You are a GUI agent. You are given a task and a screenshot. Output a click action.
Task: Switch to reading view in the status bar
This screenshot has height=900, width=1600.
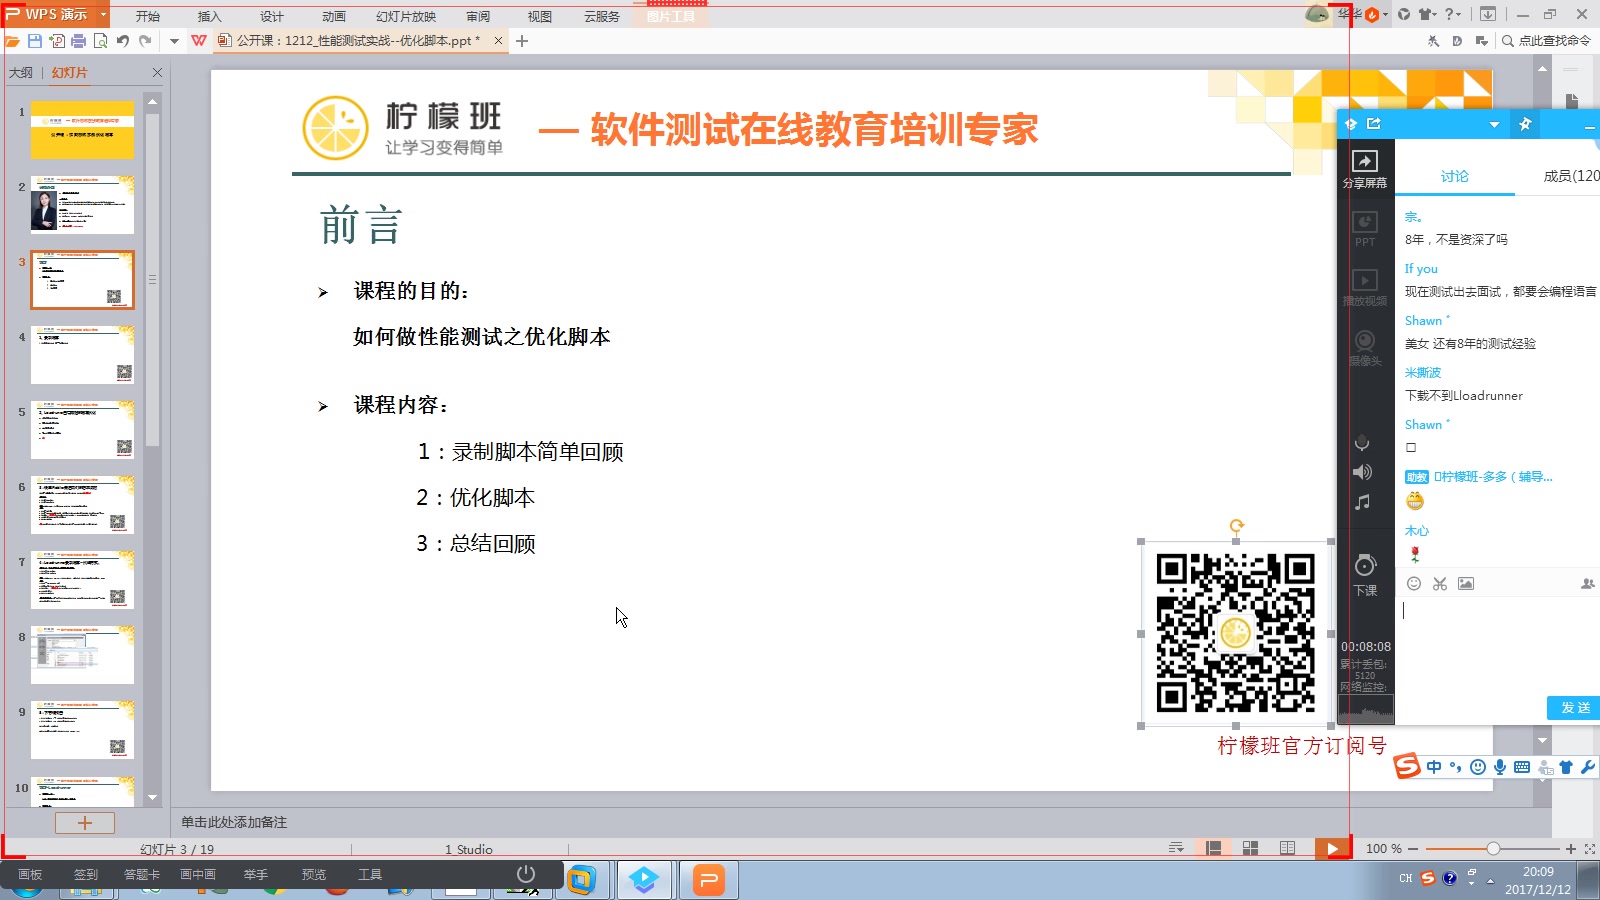[x=1288, y=849]
